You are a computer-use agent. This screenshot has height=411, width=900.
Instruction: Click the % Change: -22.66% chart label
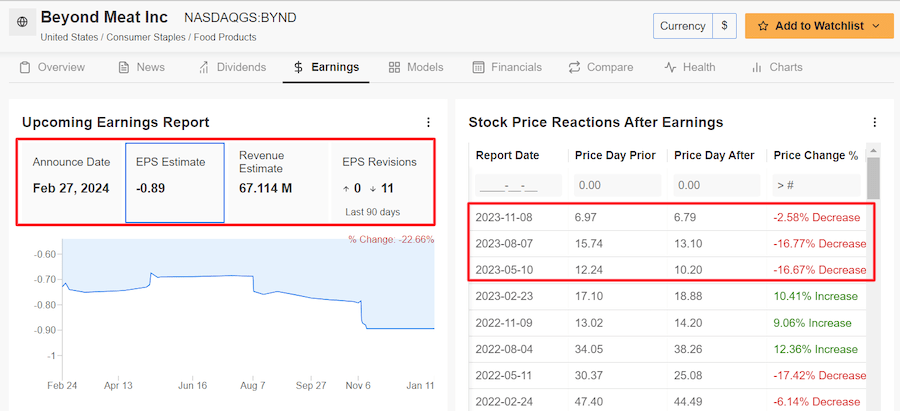(x=391, y=239)
